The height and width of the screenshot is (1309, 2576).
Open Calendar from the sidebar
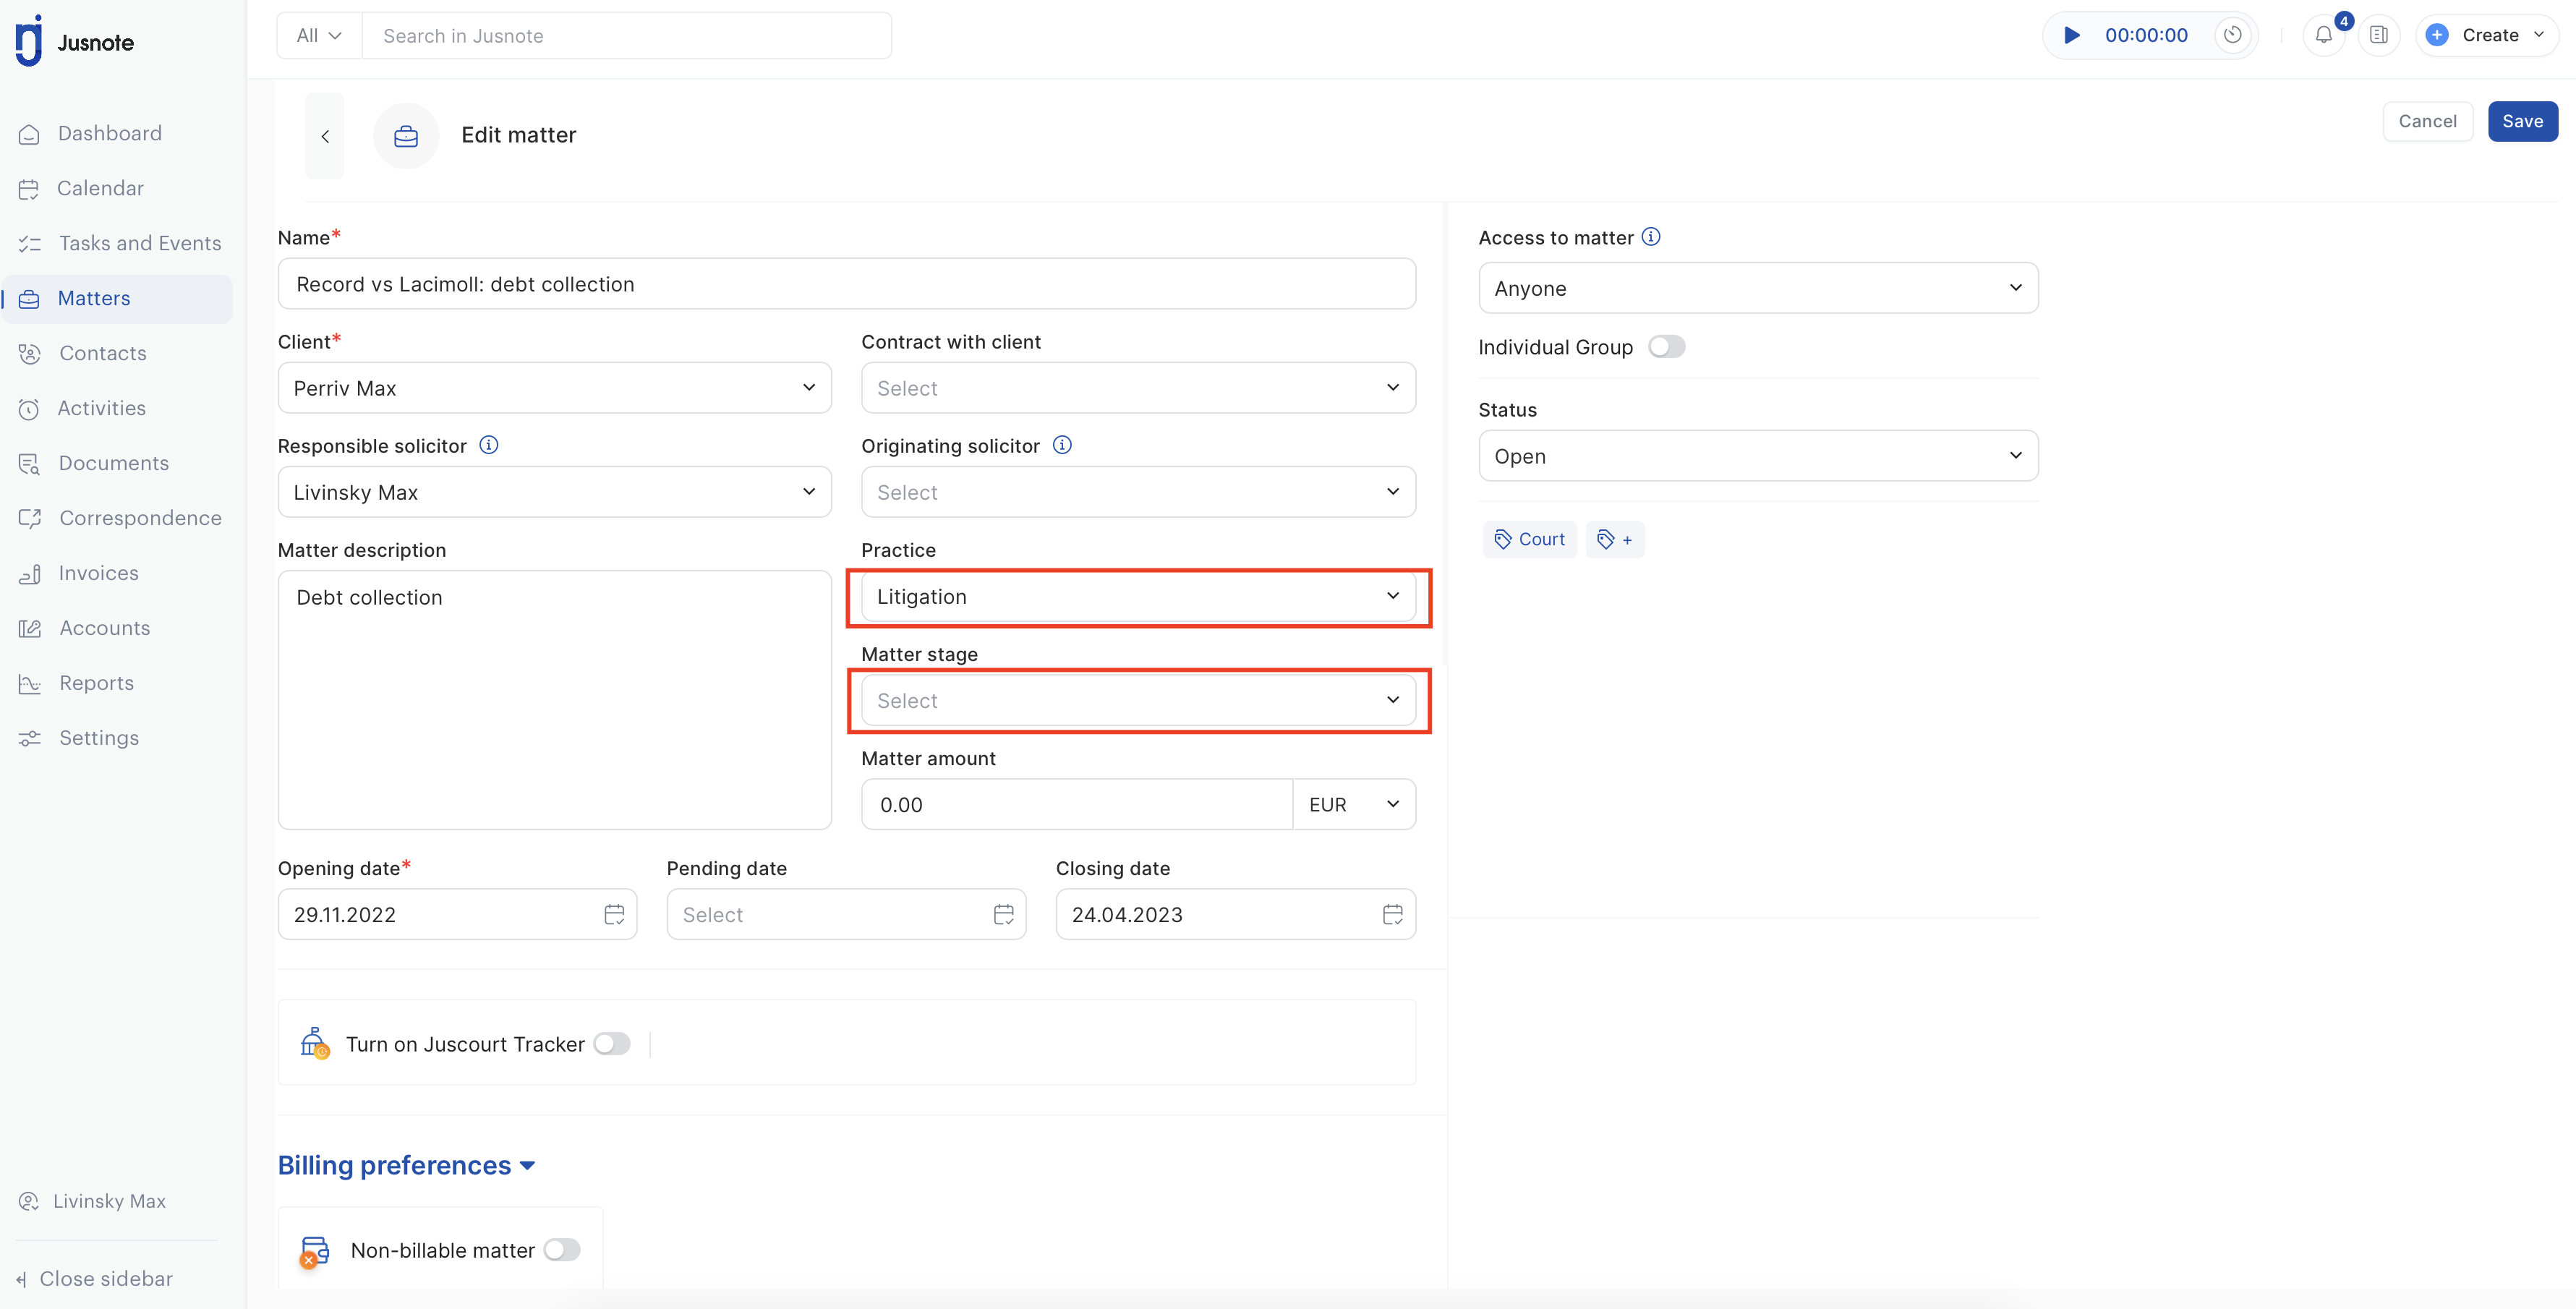click(x=100, y=189)
